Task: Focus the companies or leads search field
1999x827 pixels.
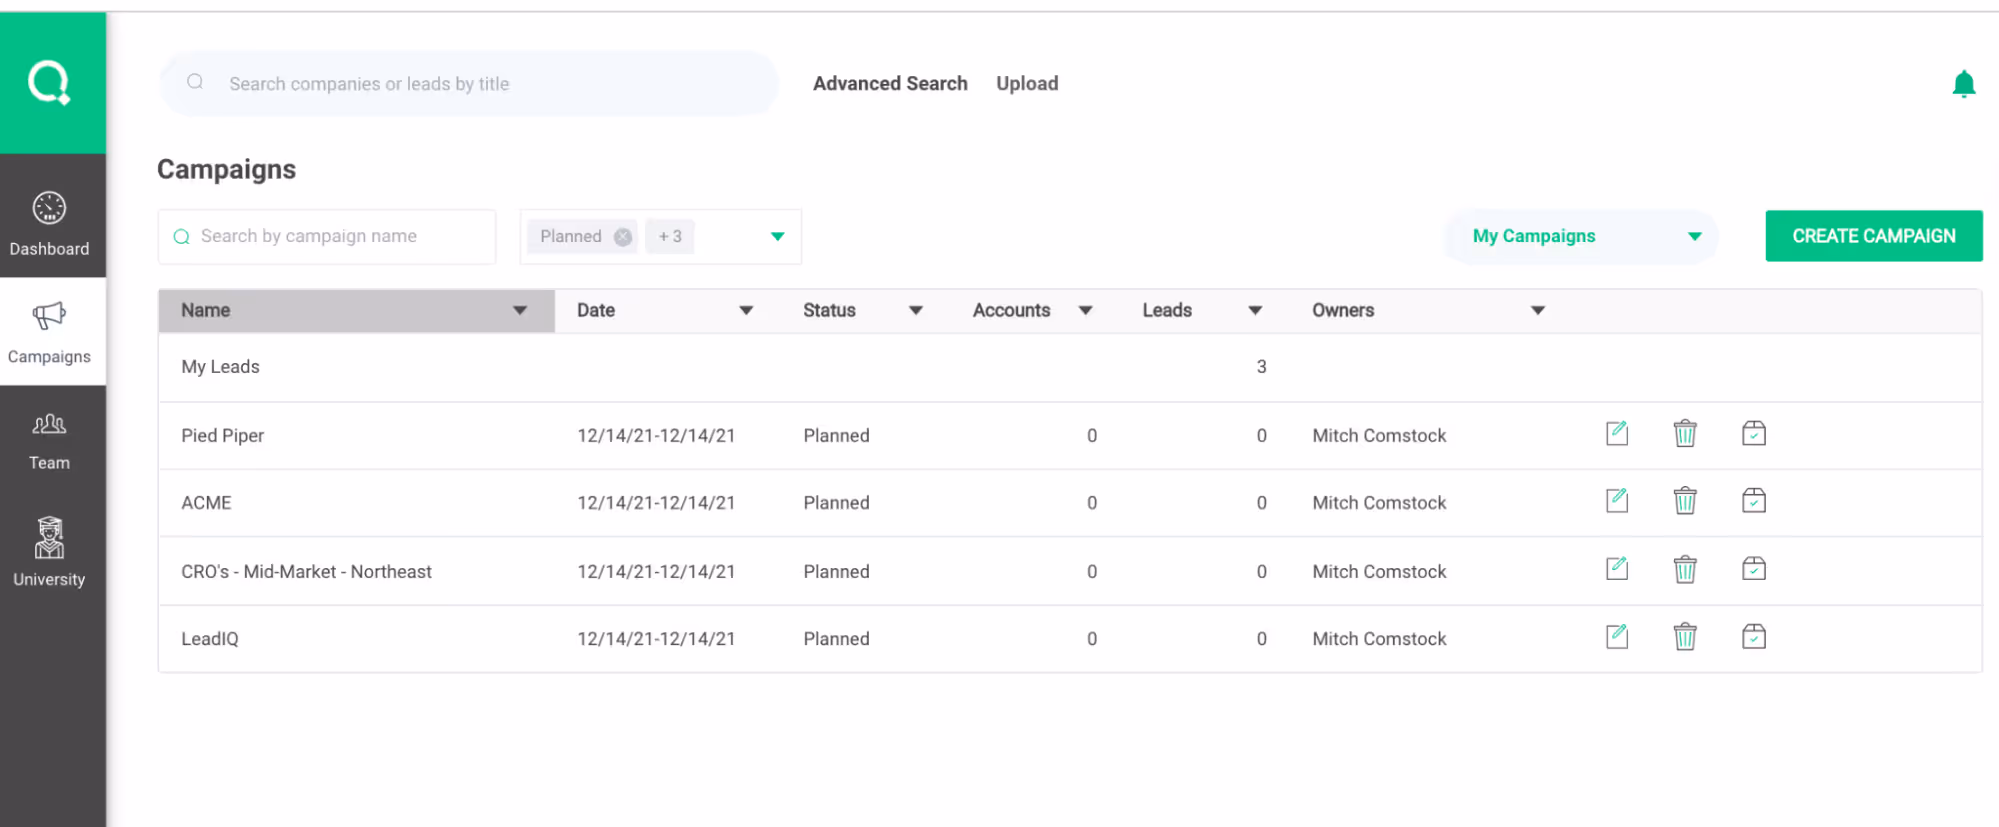Action: (468, 84)
